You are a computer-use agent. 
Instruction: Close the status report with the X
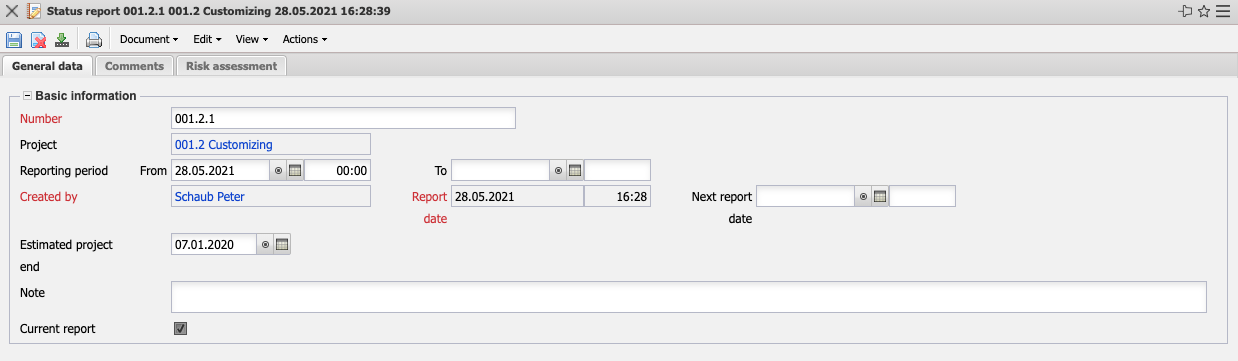pyautogui.click(x=12, y=12)
